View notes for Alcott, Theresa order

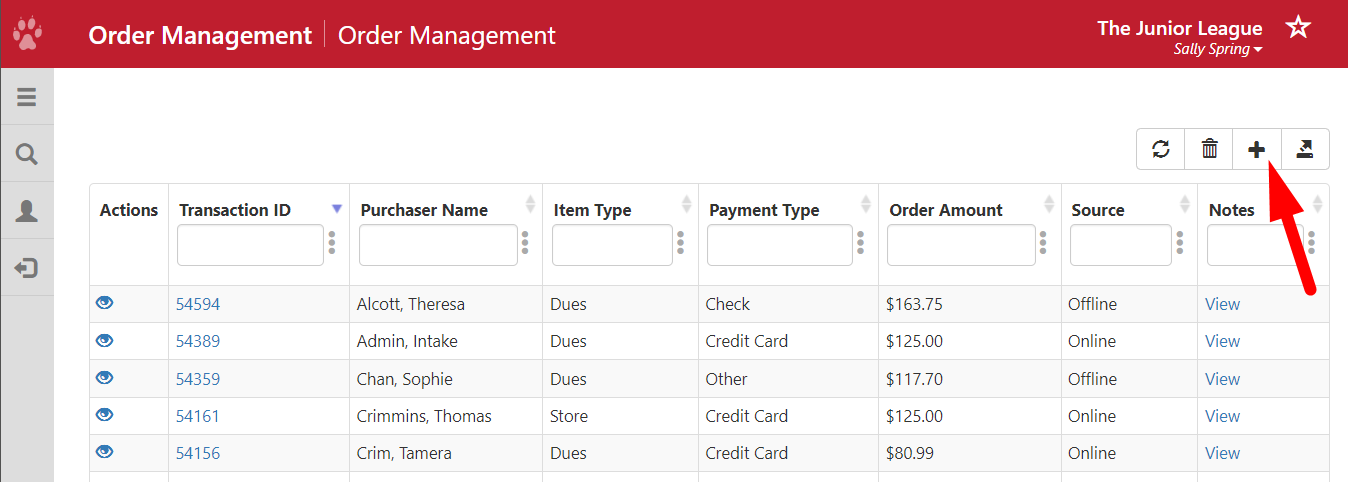[1222, 304]
